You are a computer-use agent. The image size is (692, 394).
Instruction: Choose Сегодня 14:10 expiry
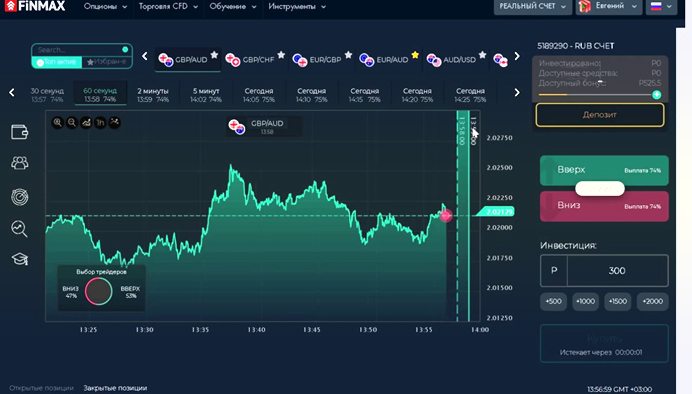[x=312, y=94]
